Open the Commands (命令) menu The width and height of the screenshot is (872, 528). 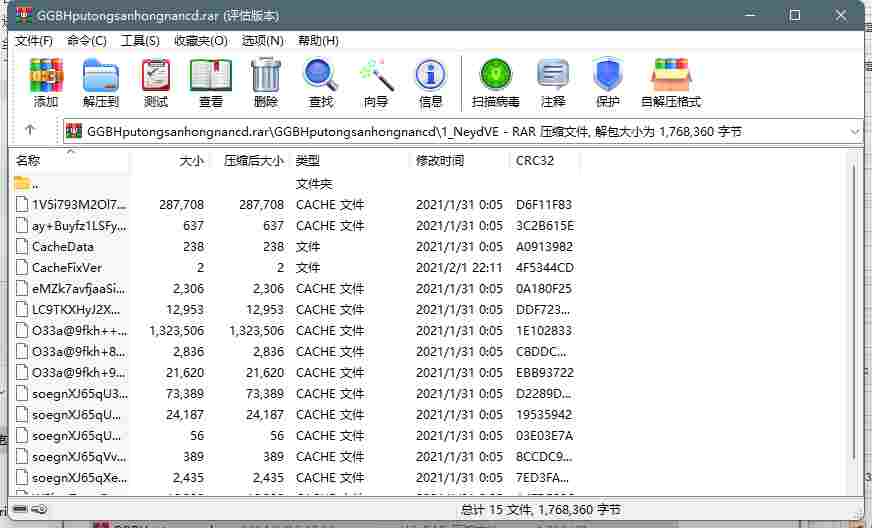pyautogui.click(x=87, y=41)
